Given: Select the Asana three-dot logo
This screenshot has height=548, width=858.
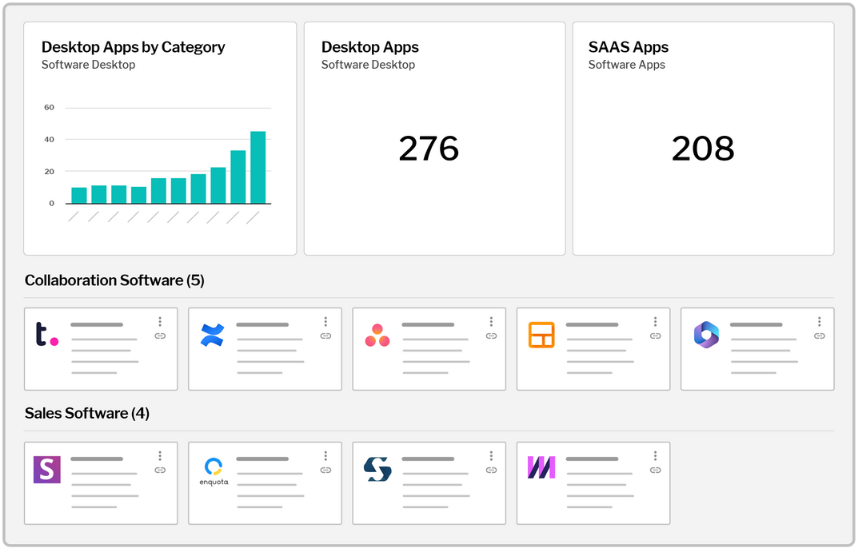Looking at the screenshot, I should click(377, 335).
